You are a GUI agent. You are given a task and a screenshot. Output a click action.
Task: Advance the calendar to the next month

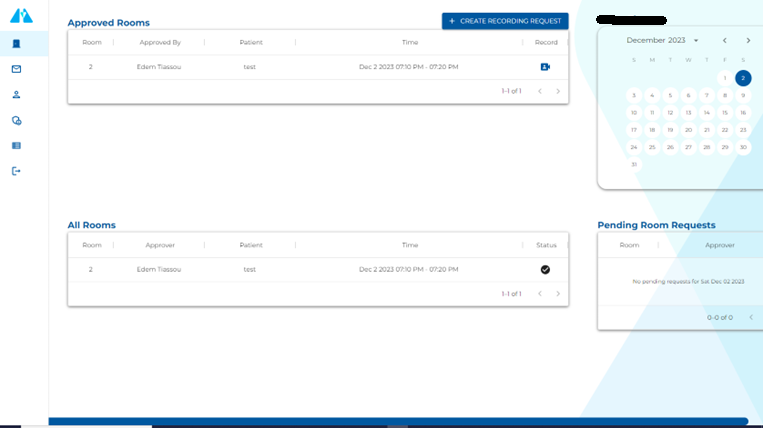(748, 41)
